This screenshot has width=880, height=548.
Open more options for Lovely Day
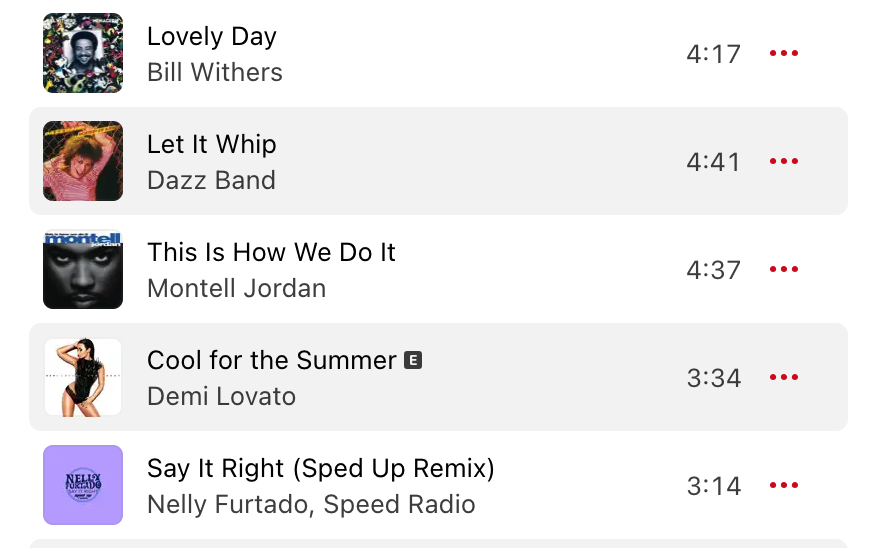784,54
